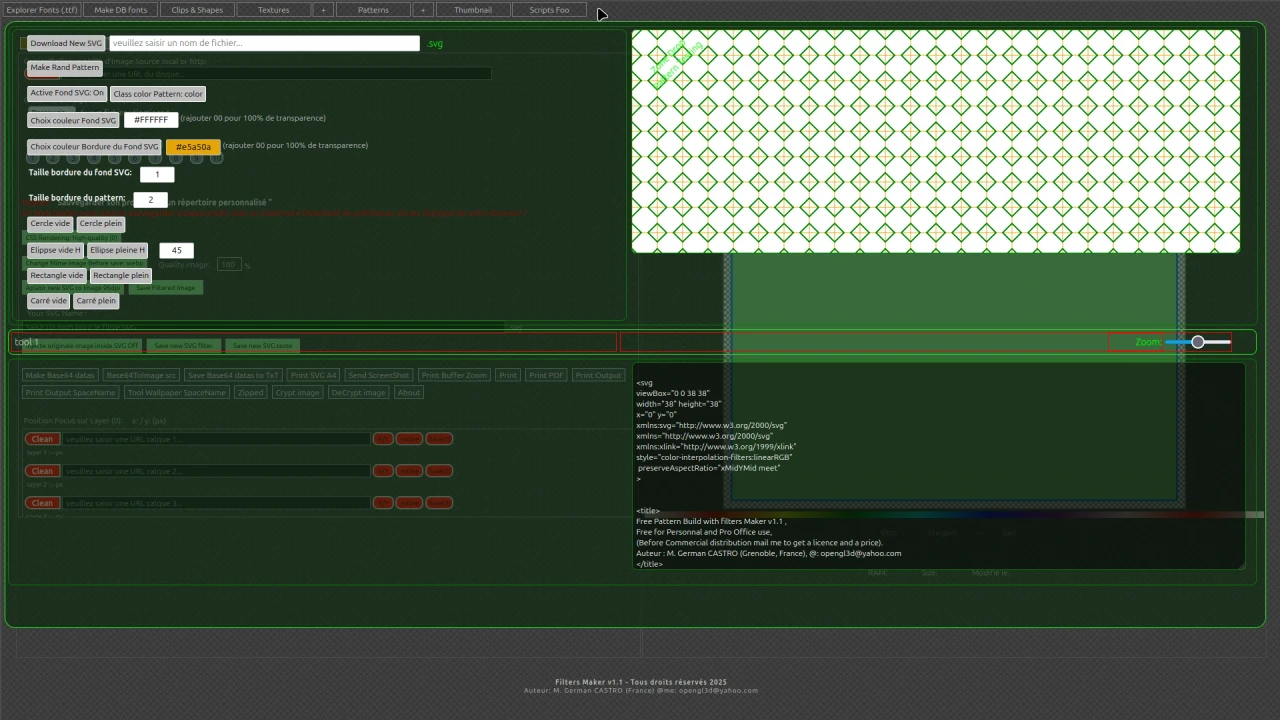The image size is (1280, 720).
Task: Select the Ellipse pleine H shape tool
Action: 117,249
